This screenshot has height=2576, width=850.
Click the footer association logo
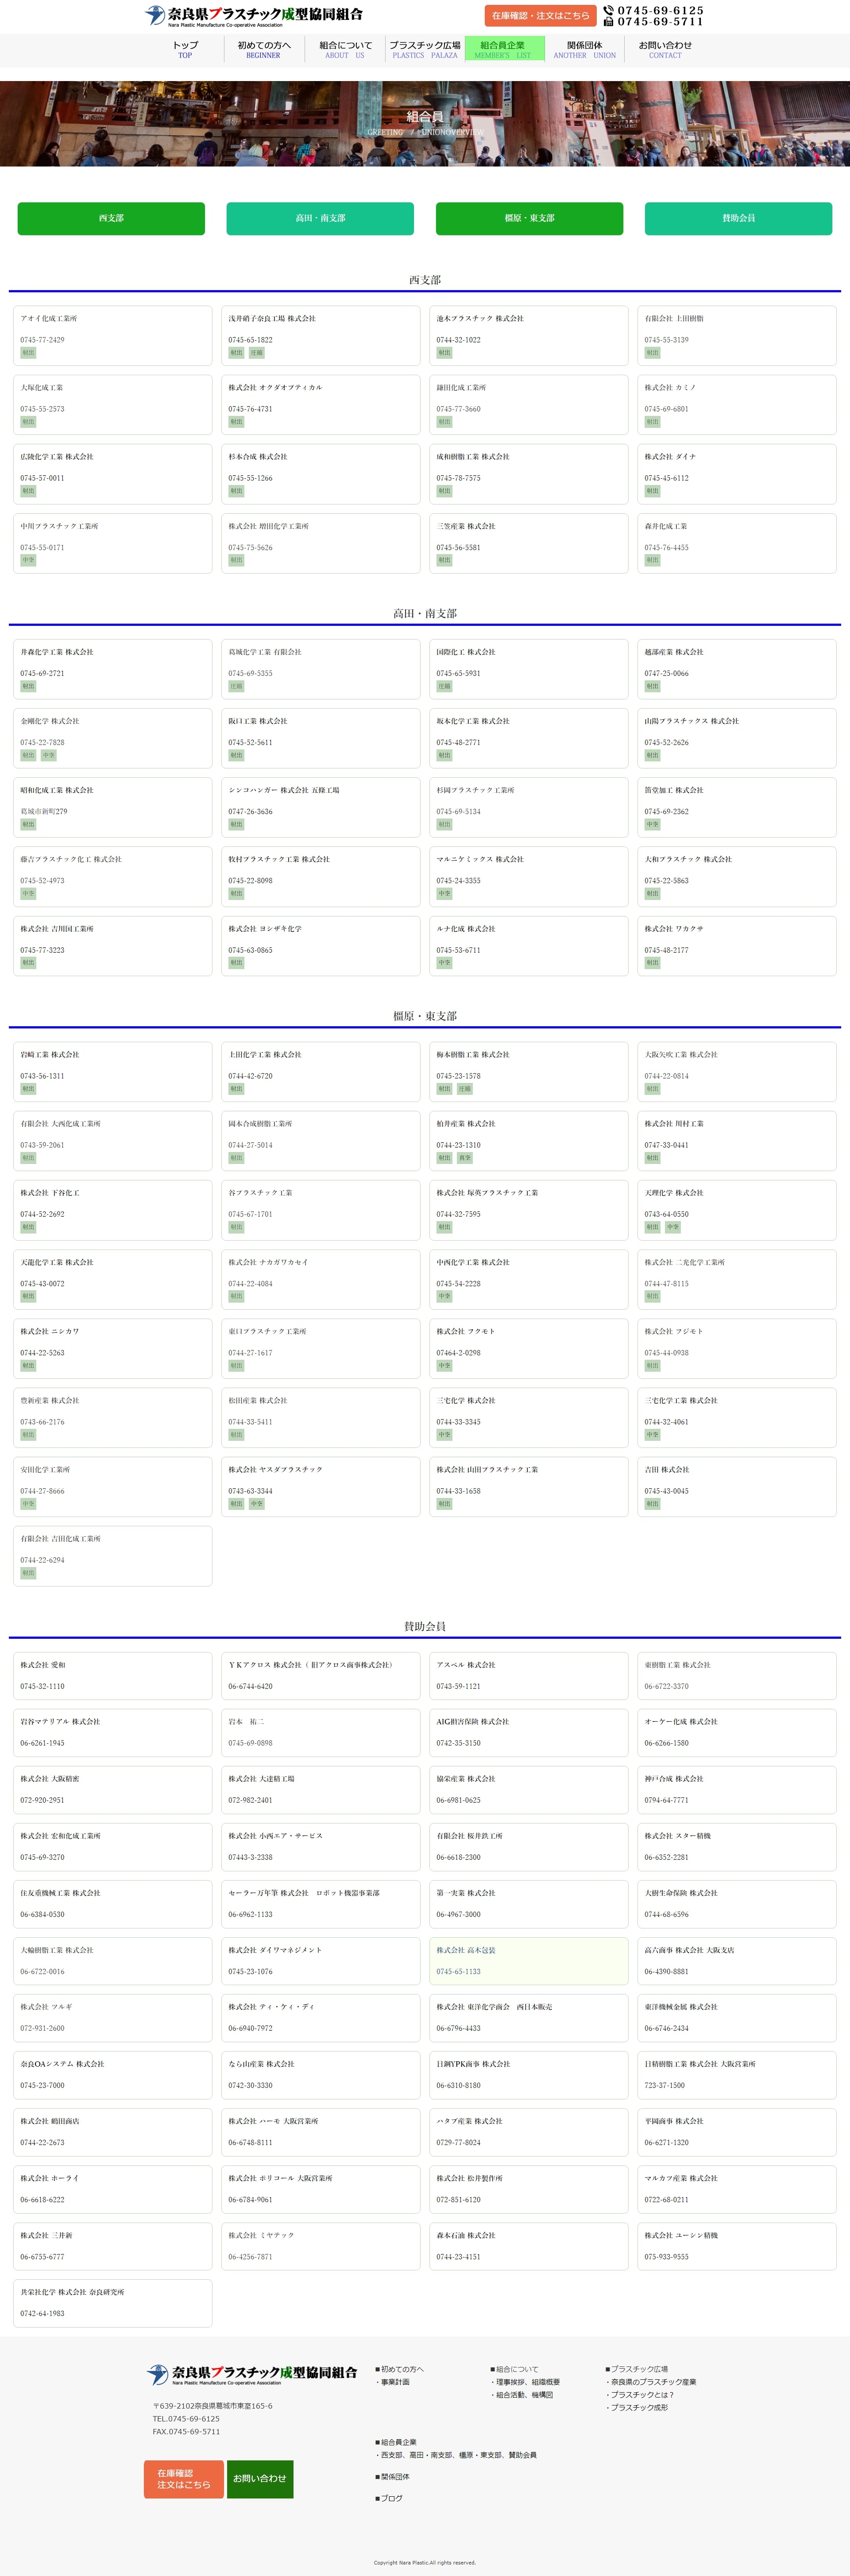[x=252, y=2374]
